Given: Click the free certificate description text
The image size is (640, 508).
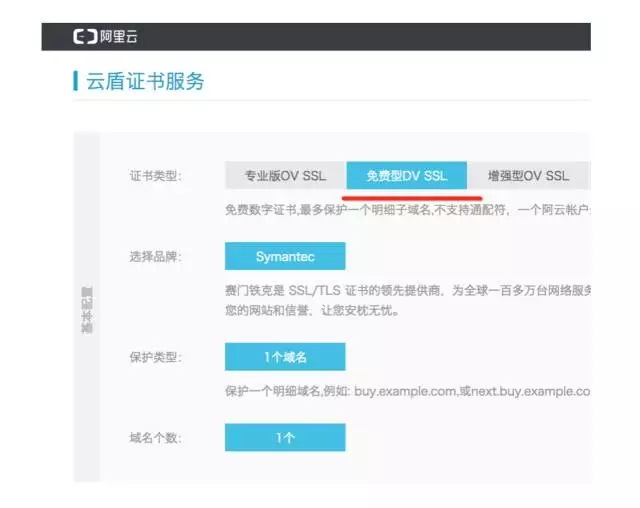Looking at the screenshot, I should click(407, 210).
